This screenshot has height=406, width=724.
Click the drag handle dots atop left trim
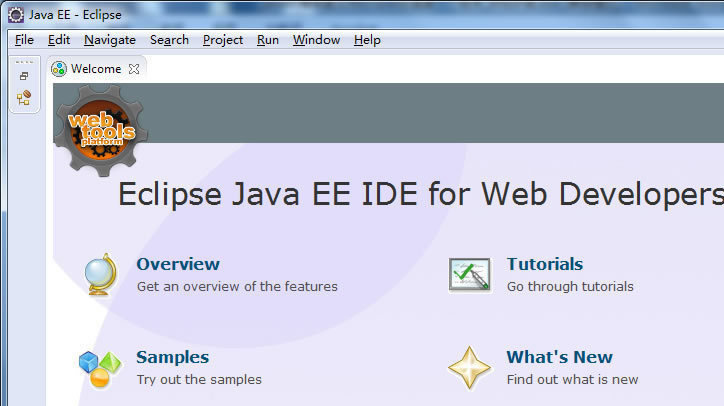(x=24, y=62)
